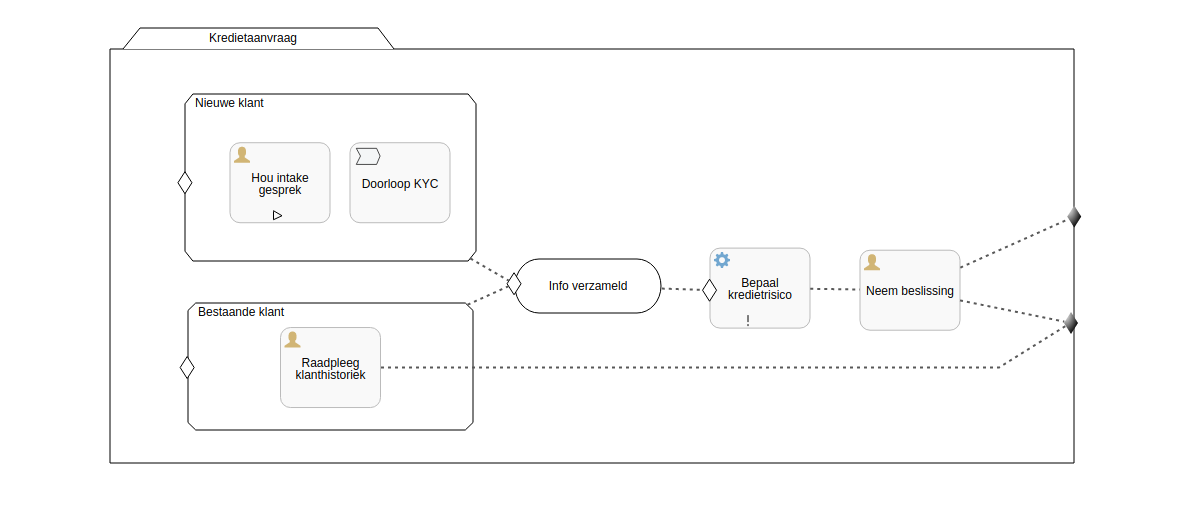The height and width of the screenshot is (506, 1178).
Task: Select the entry criterion diamond on Bestaande klant stage
Action: 187,367
